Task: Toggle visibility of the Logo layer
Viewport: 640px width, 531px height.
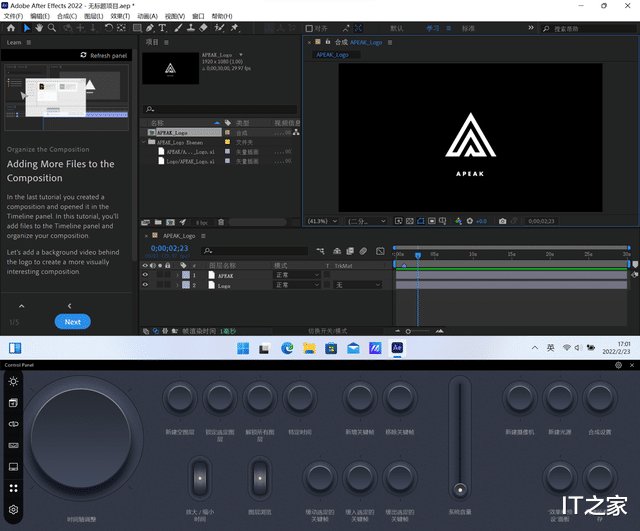Action: [x=146, y=285]
